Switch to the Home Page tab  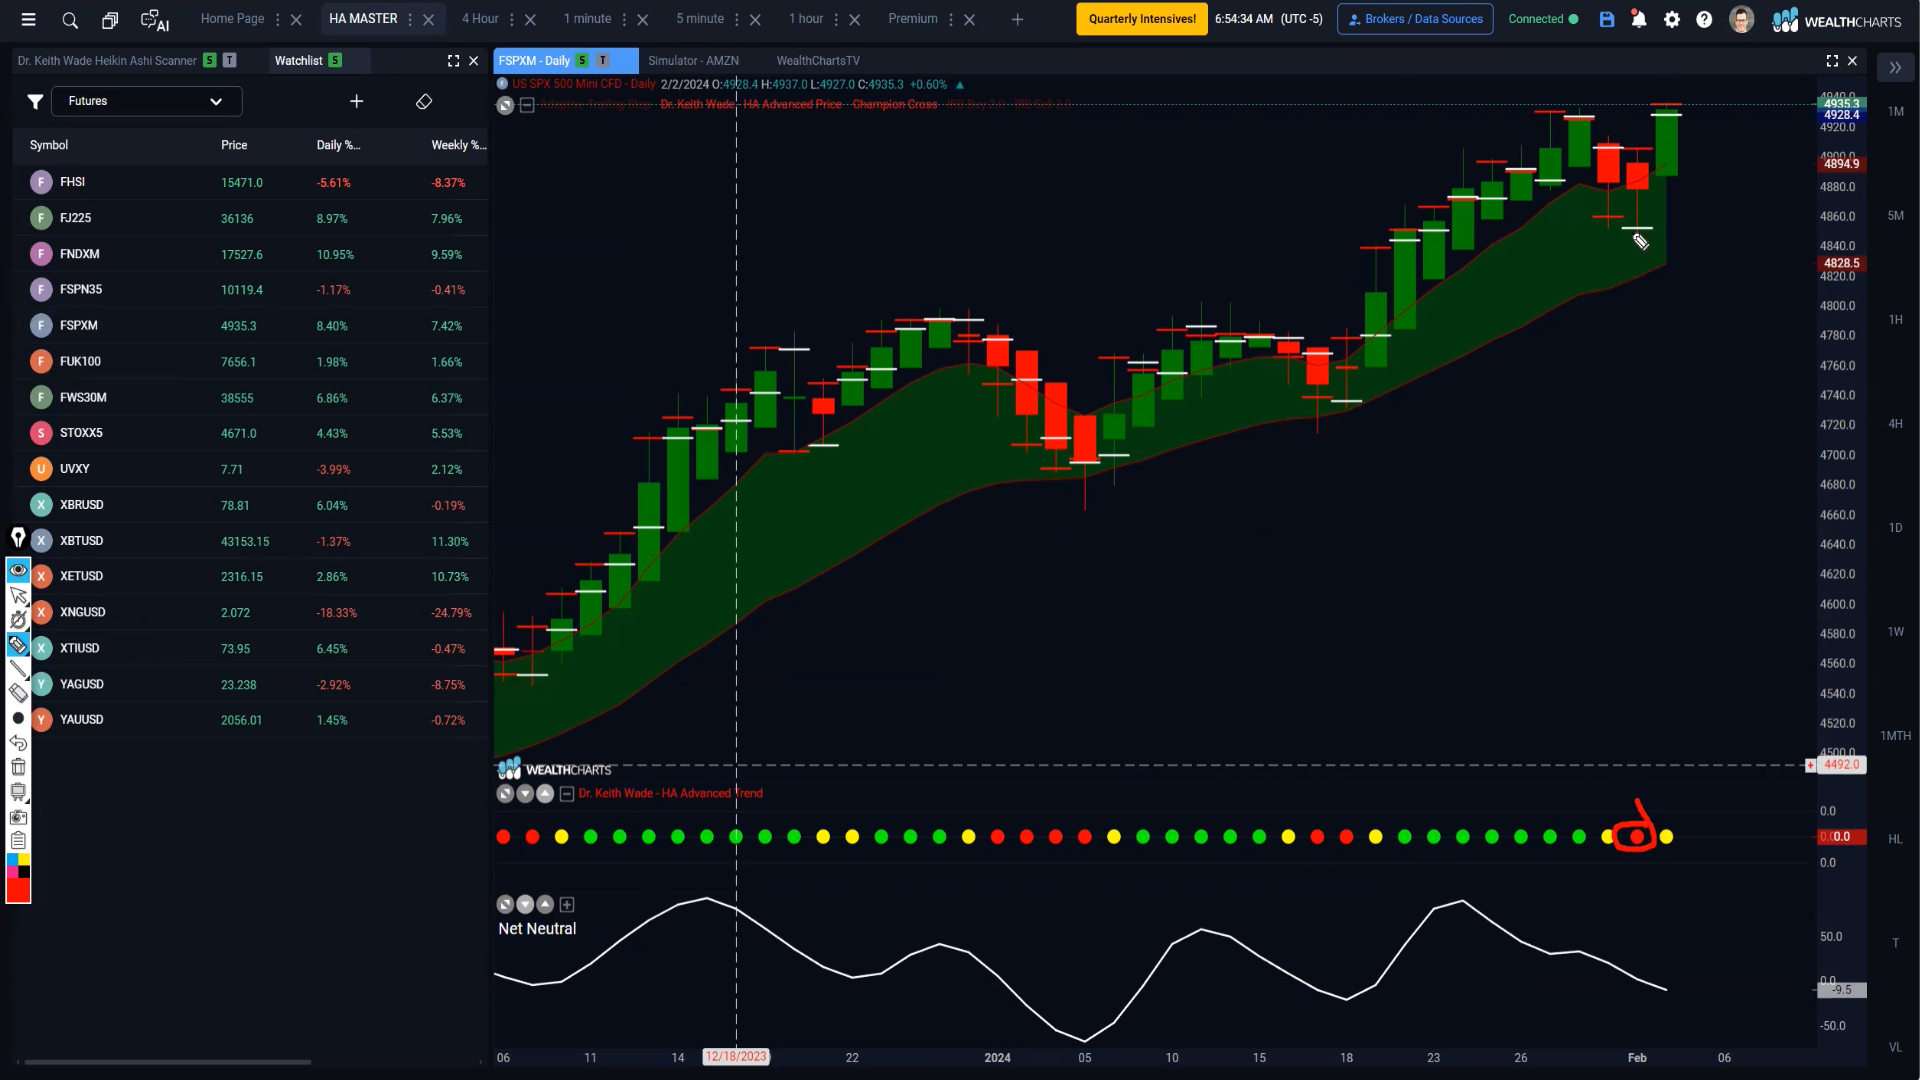(232, 19)
